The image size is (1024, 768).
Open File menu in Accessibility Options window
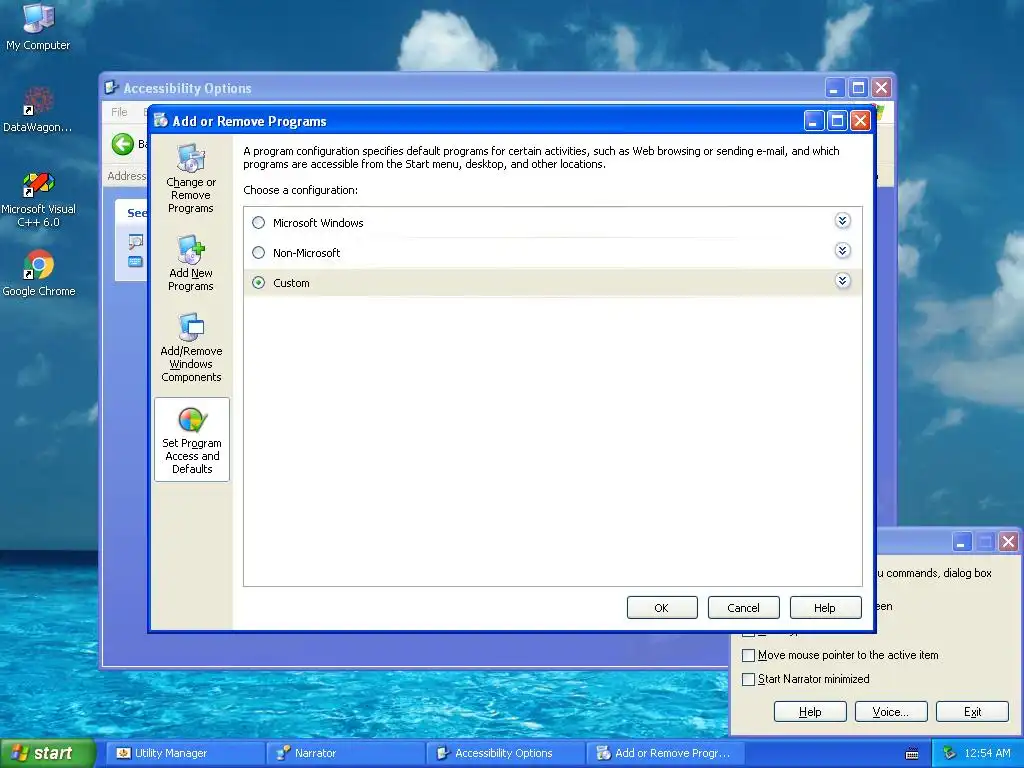tap(120, 112)
